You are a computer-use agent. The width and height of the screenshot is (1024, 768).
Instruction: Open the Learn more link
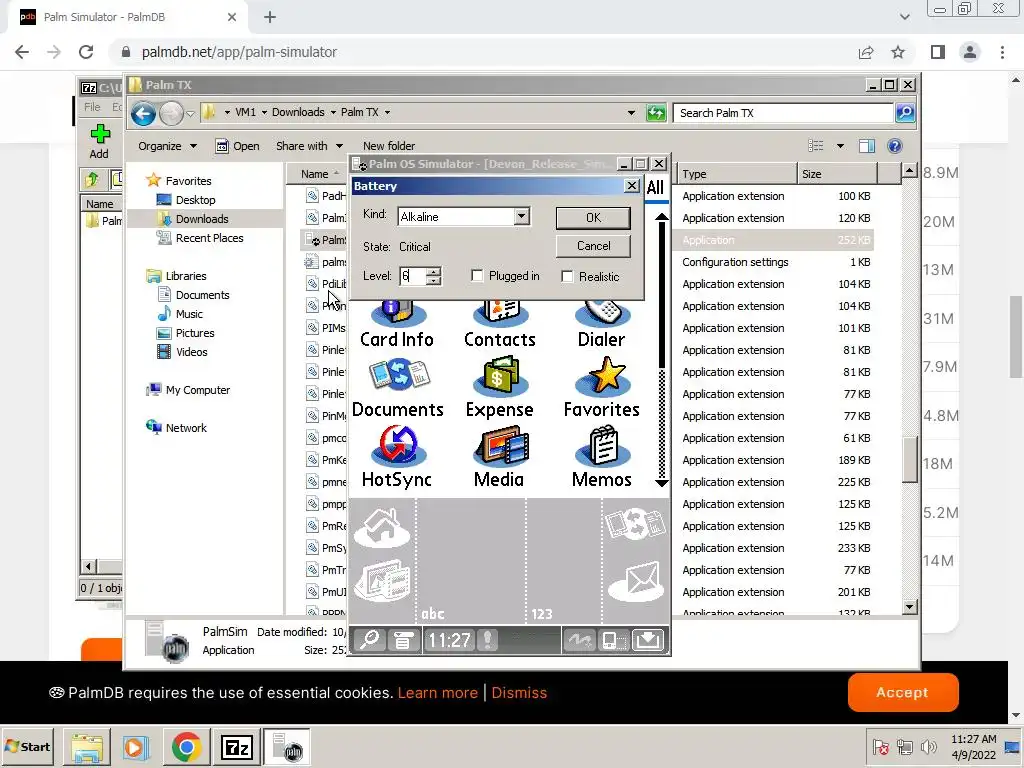(x=438, y=693)
